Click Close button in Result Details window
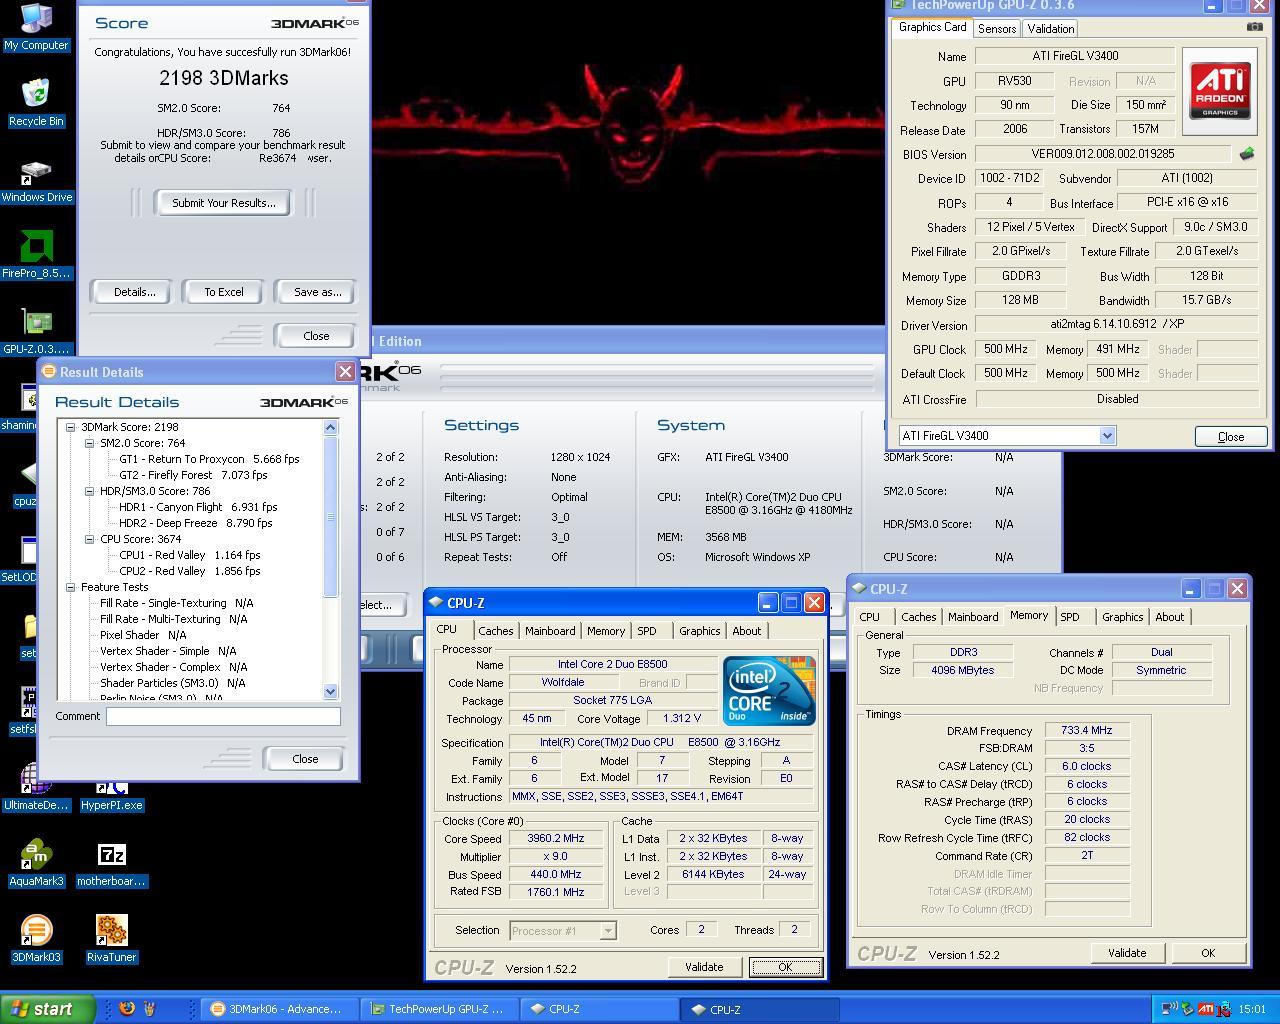1280x1024 pixels. click(305, 759)
